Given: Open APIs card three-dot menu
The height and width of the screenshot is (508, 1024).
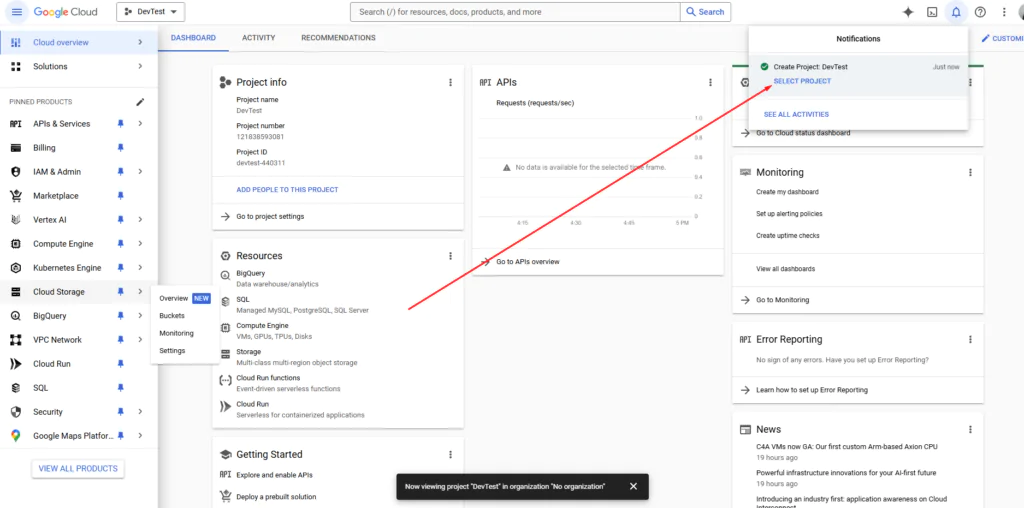Looking at the screenshot, I should [710, 82].
